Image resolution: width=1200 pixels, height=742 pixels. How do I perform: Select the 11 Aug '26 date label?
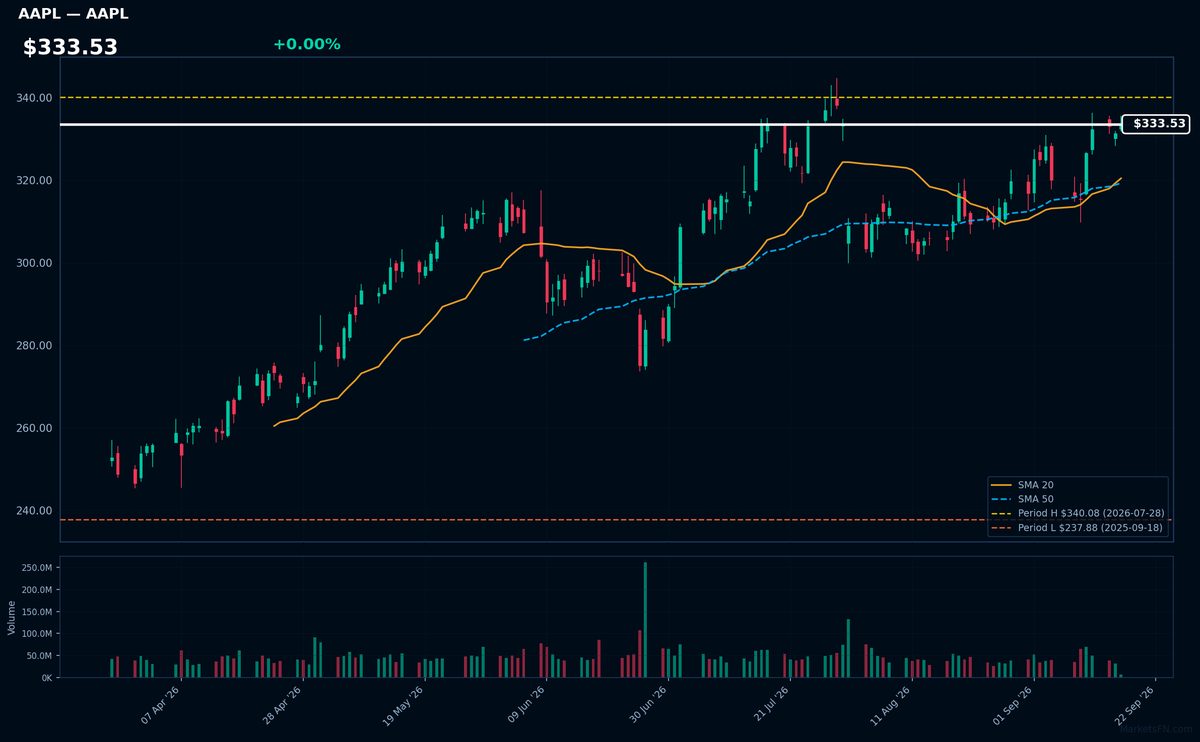pos(892,706)
